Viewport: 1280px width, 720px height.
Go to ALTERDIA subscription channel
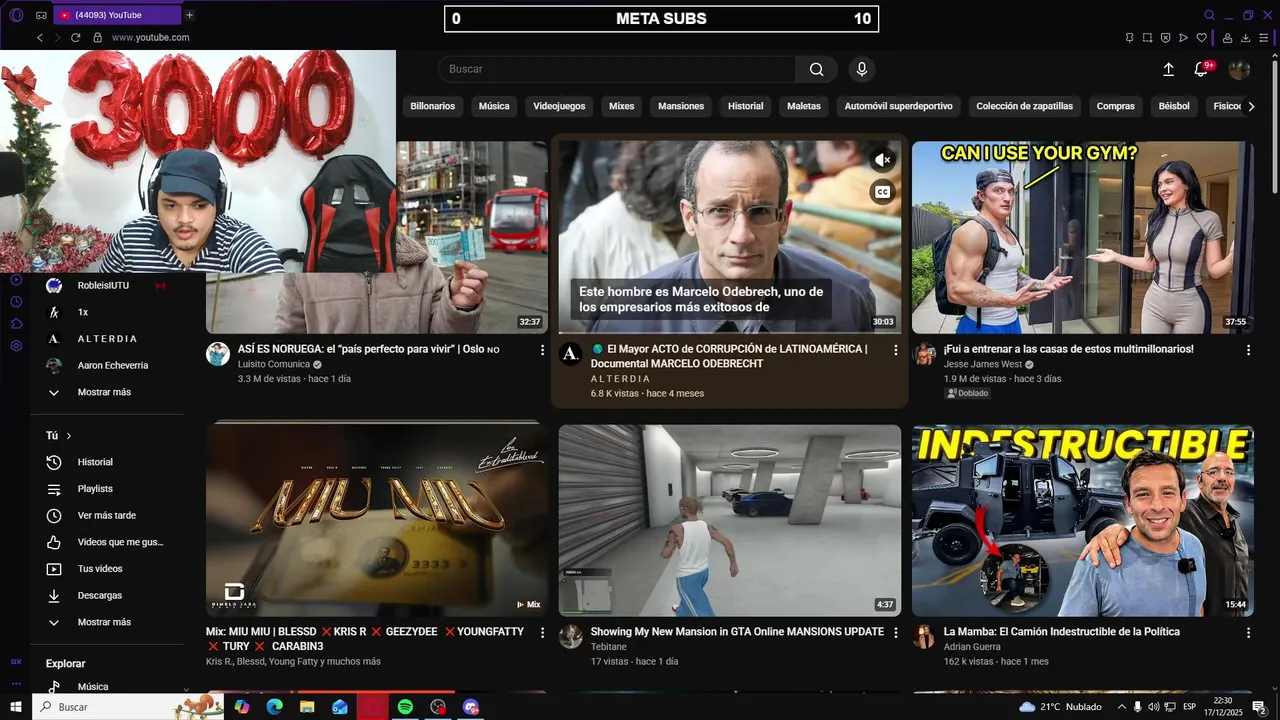click(107, 339)
